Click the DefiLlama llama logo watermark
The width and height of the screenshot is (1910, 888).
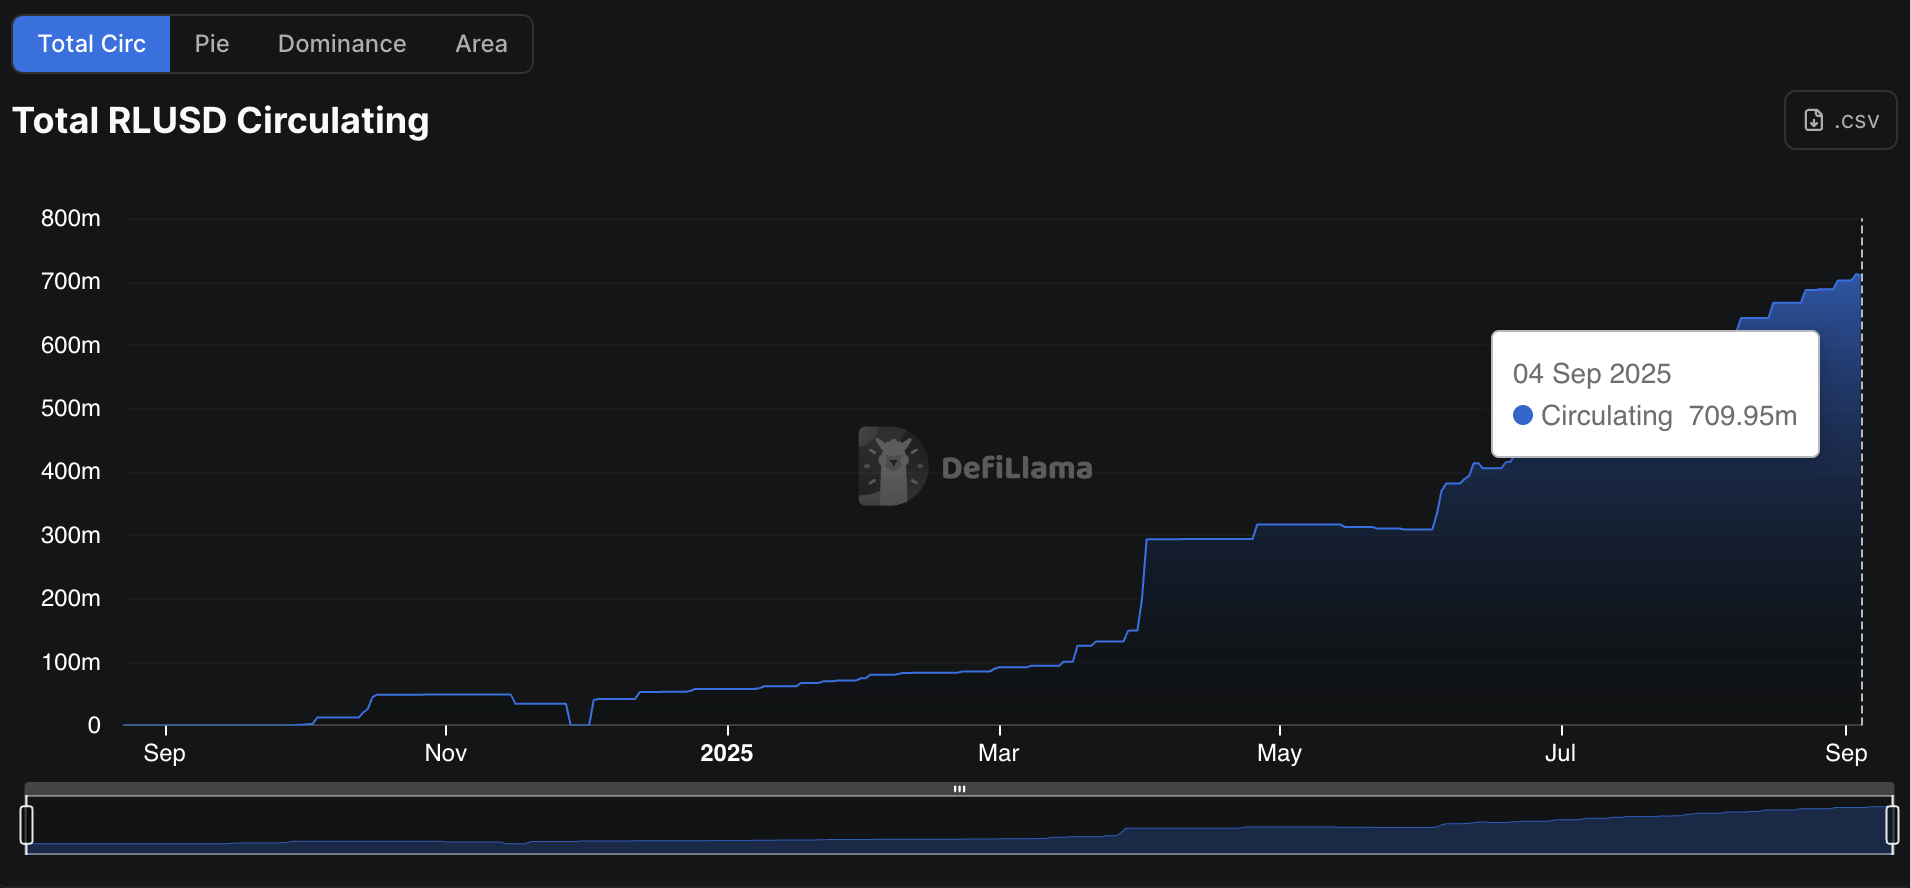tap(892, 467)
